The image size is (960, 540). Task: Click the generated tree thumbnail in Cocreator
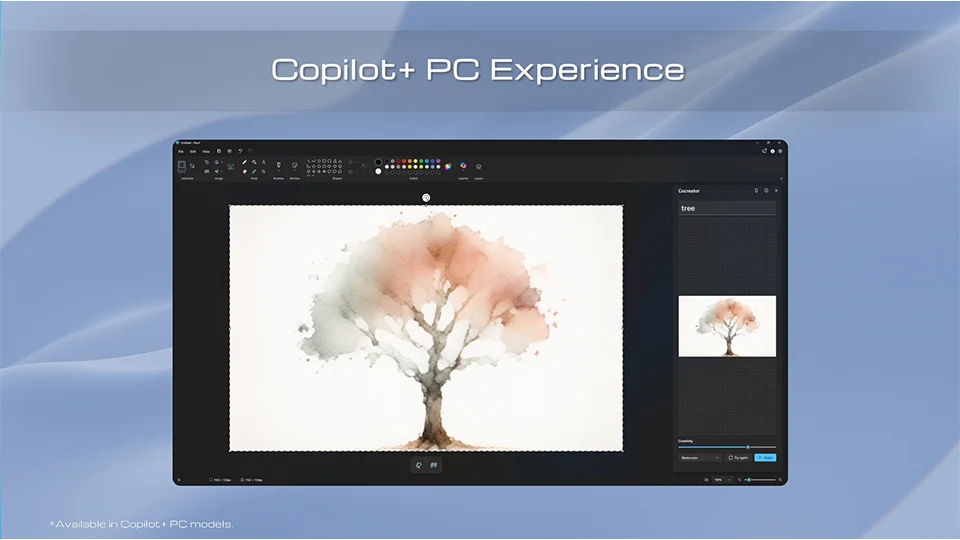727,326
